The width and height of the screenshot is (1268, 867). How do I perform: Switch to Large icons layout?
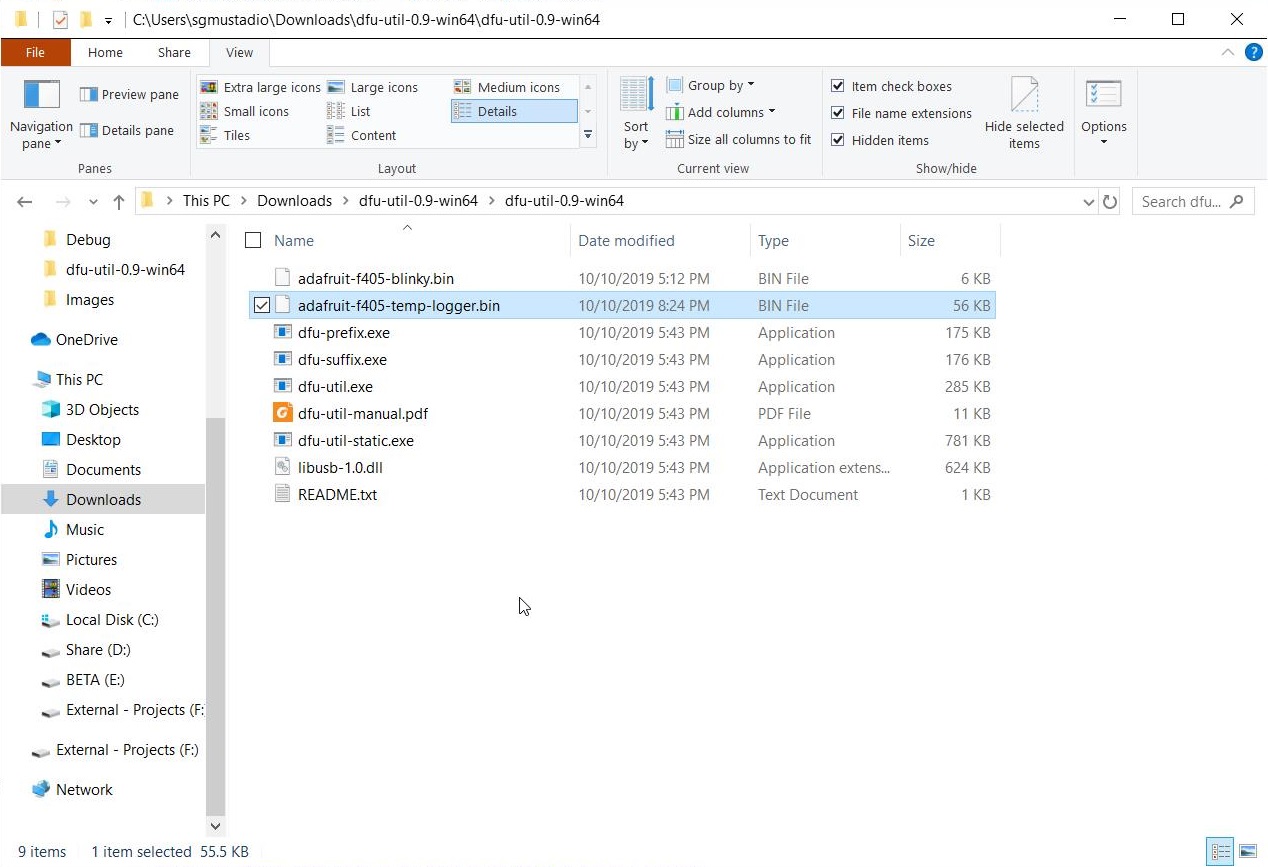(x=386, y=87)
